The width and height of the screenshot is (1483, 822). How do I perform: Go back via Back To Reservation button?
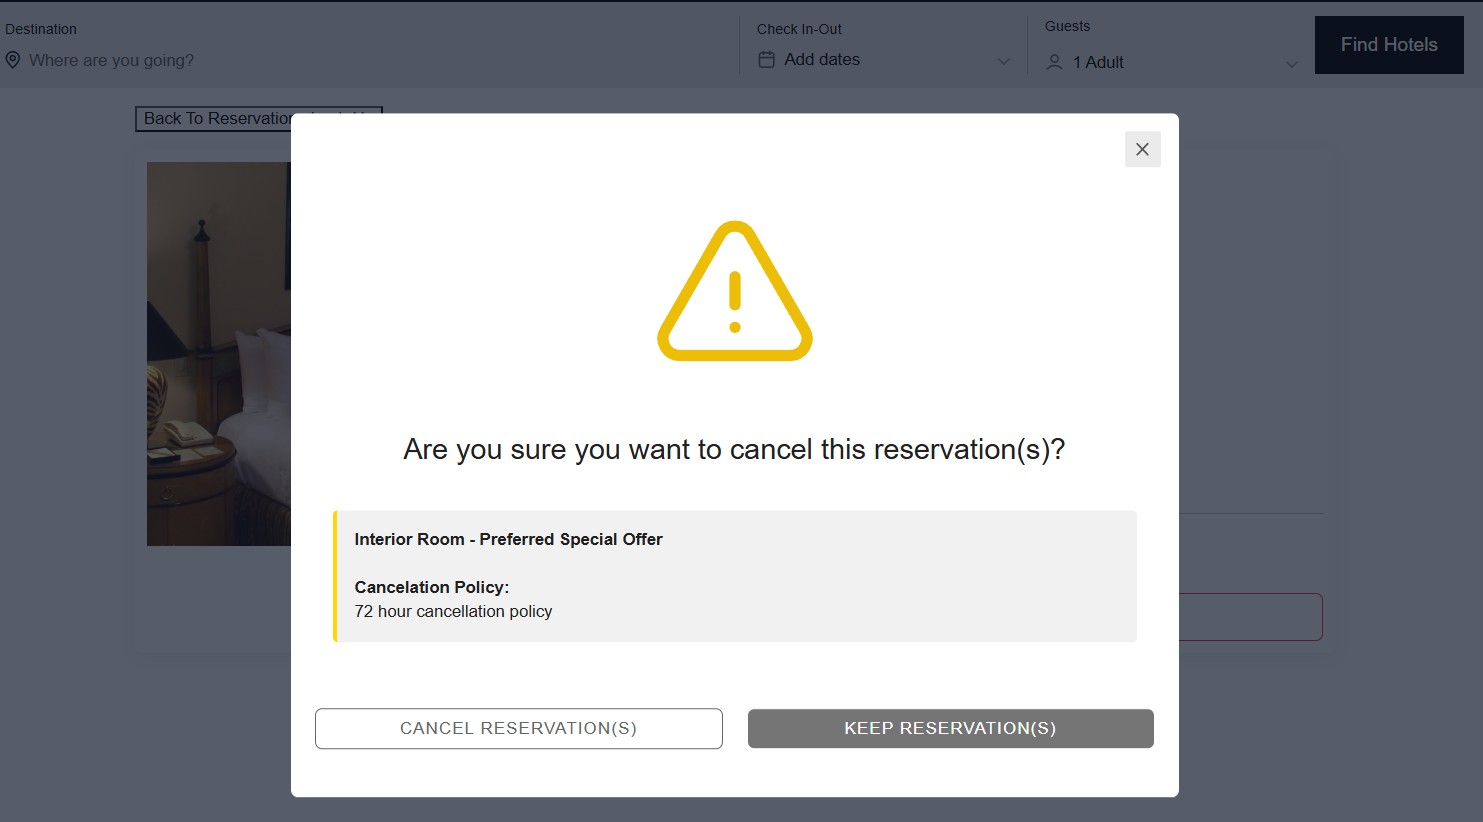pos(215,119)
